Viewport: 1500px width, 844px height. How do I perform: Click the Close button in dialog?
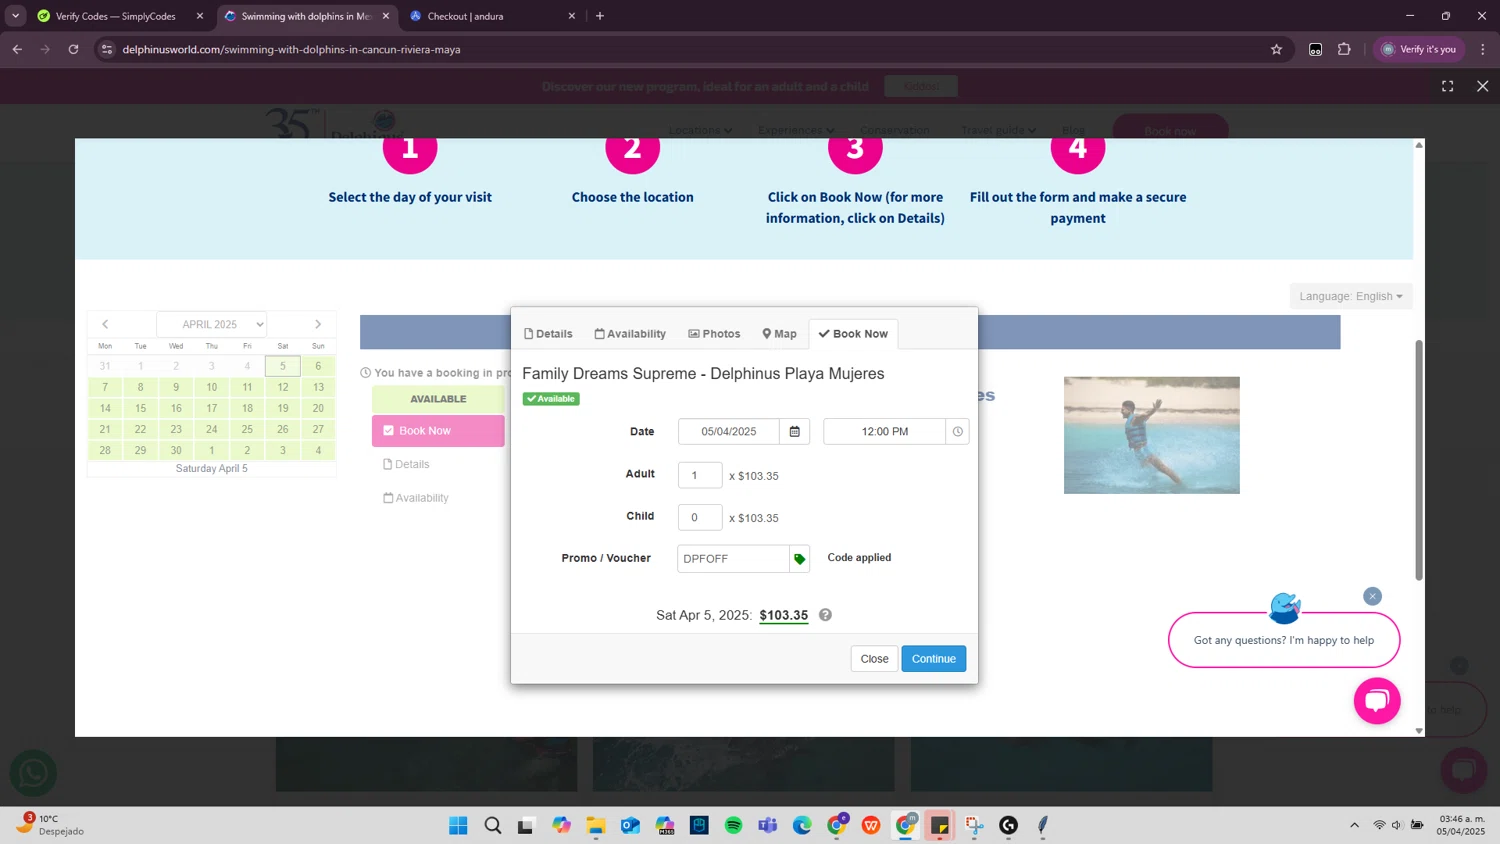pos(874,659)
